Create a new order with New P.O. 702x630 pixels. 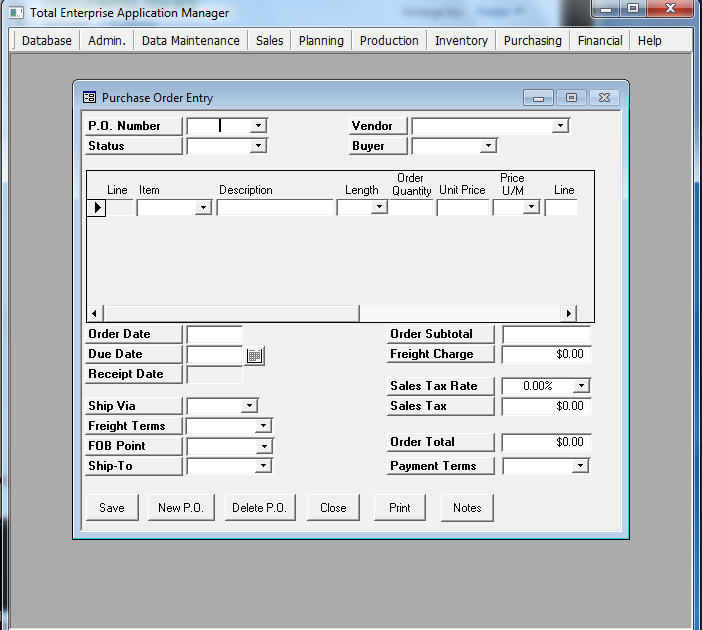click(181, 508)
